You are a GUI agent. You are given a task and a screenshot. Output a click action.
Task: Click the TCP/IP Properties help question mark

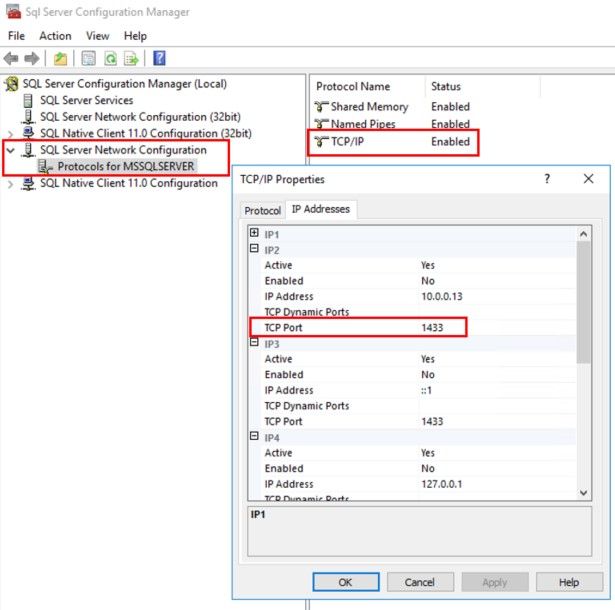547,179
